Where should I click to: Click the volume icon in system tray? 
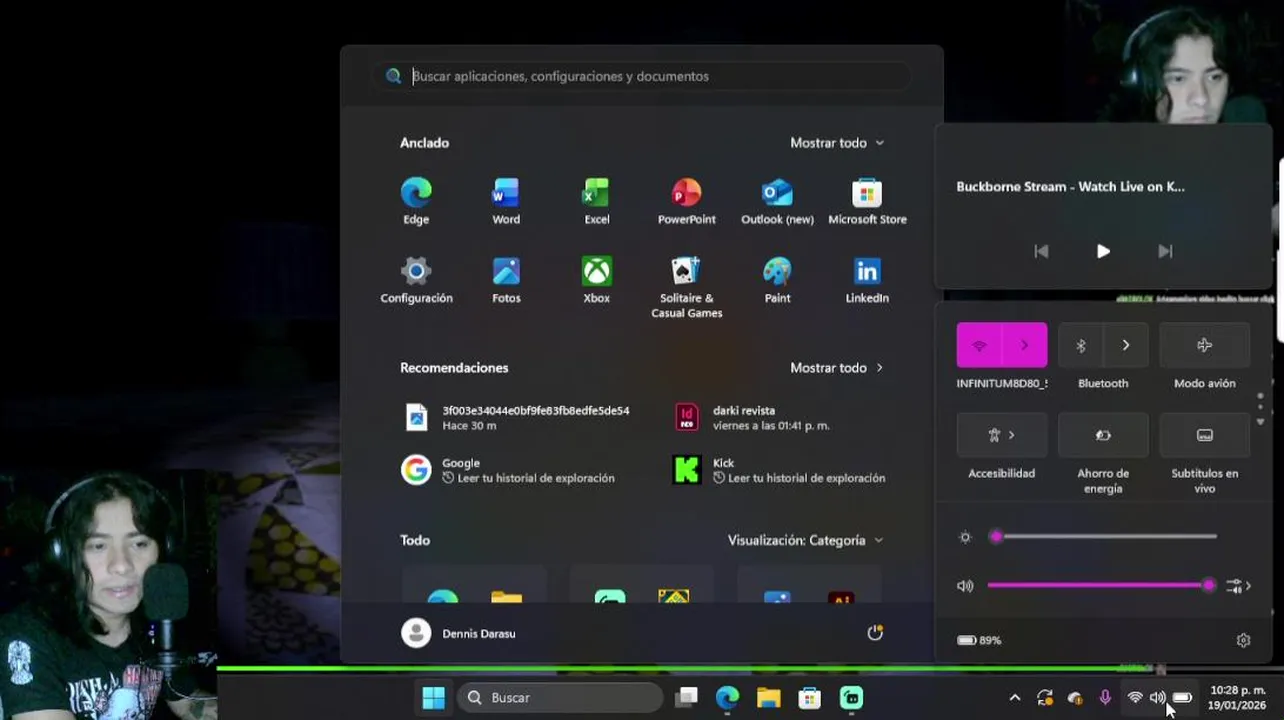pos(1158,697)
